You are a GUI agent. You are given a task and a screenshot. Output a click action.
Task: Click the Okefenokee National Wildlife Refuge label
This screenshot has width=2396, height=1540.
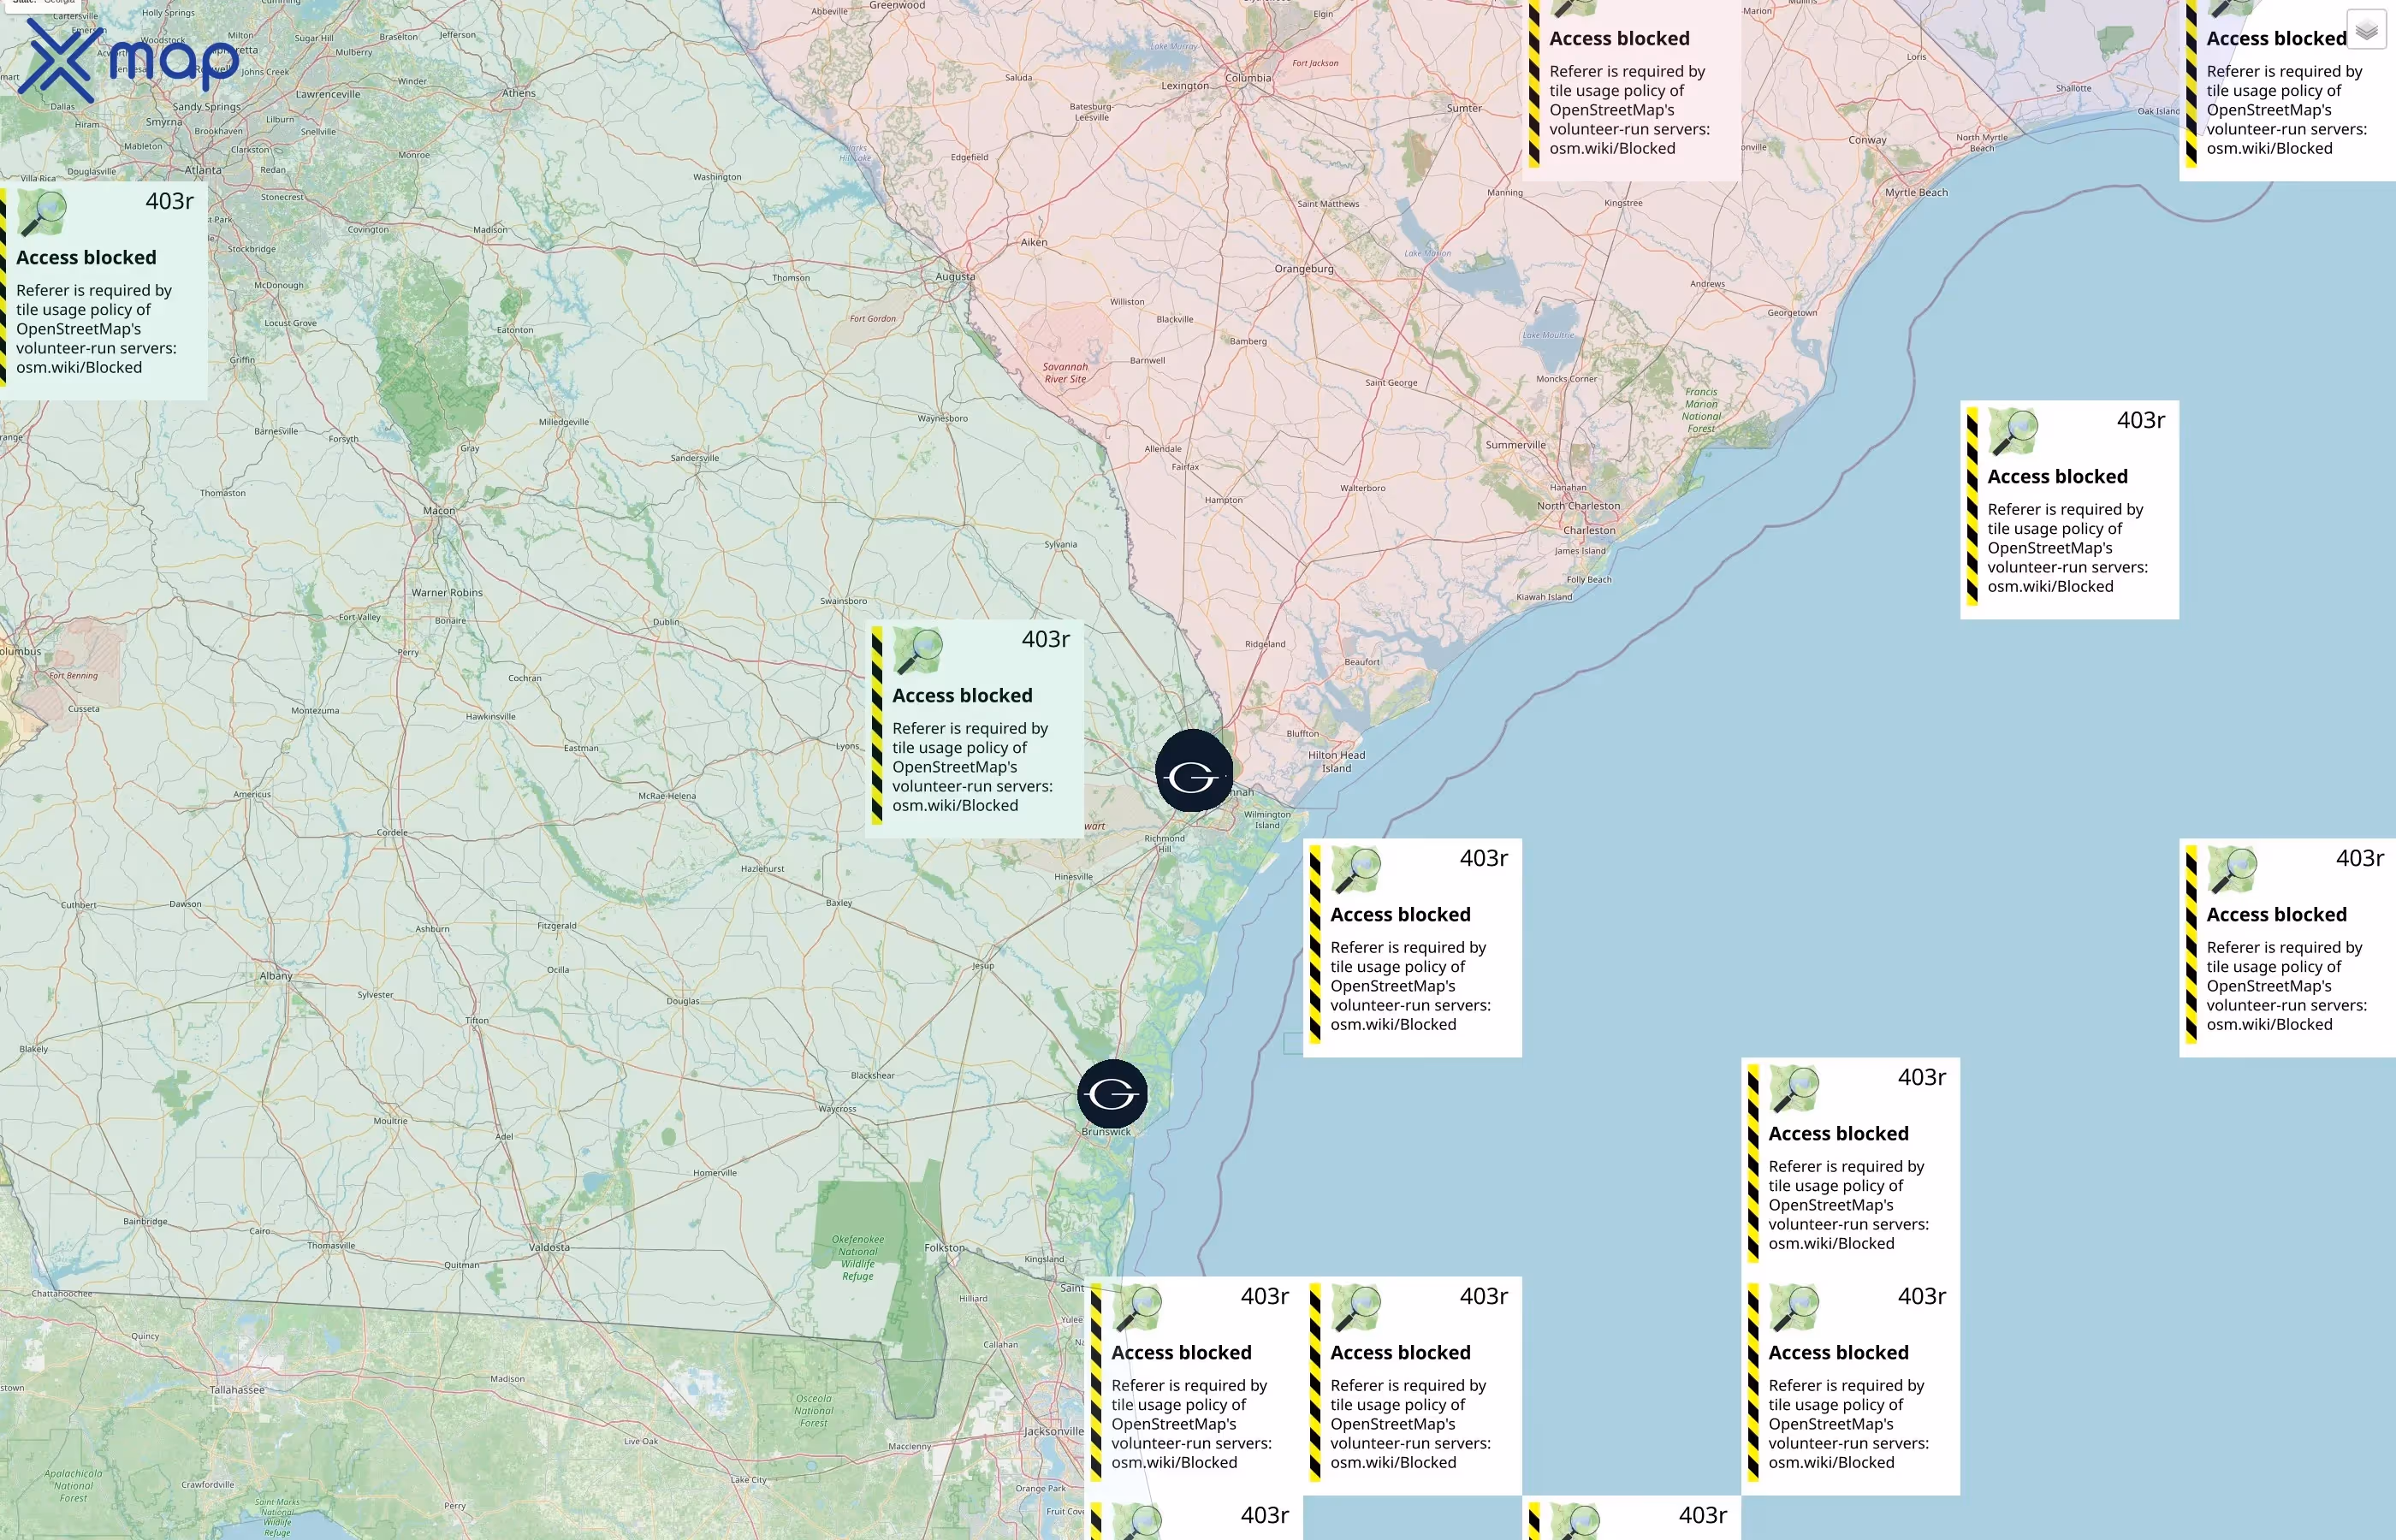[x=858, y=1258]
